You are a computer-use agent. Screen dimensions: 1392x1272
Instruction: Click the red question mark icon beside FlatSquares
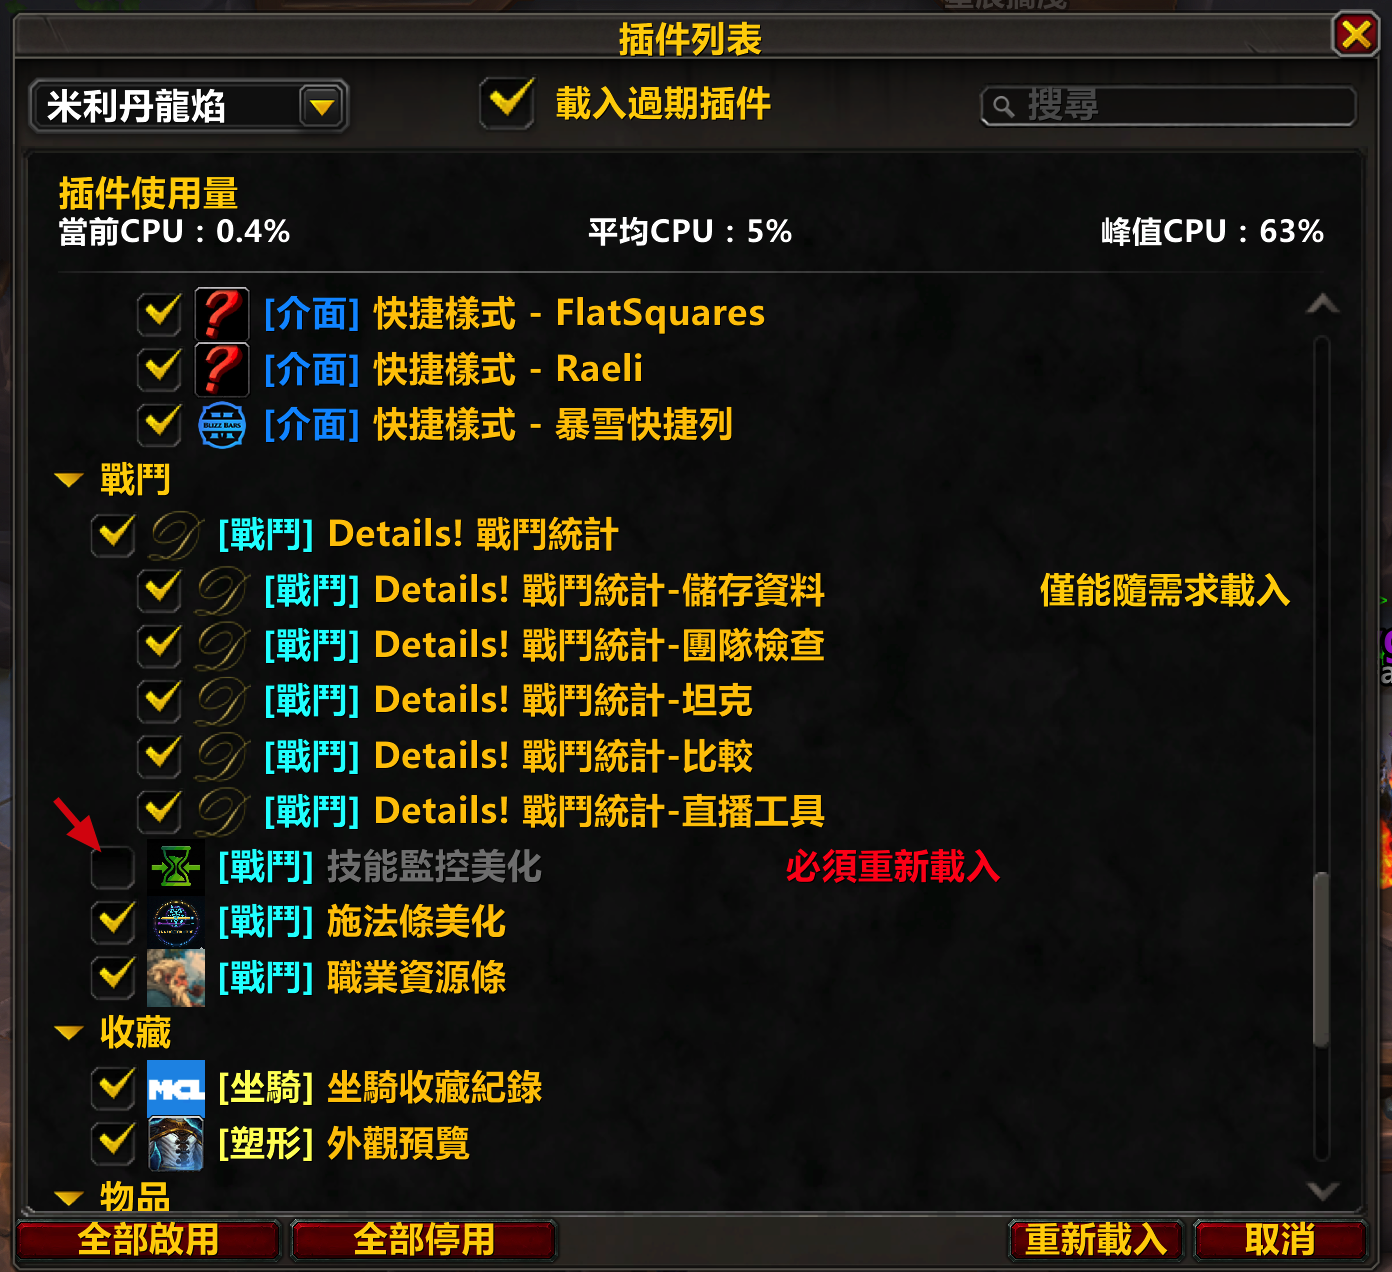click(221, 314)
